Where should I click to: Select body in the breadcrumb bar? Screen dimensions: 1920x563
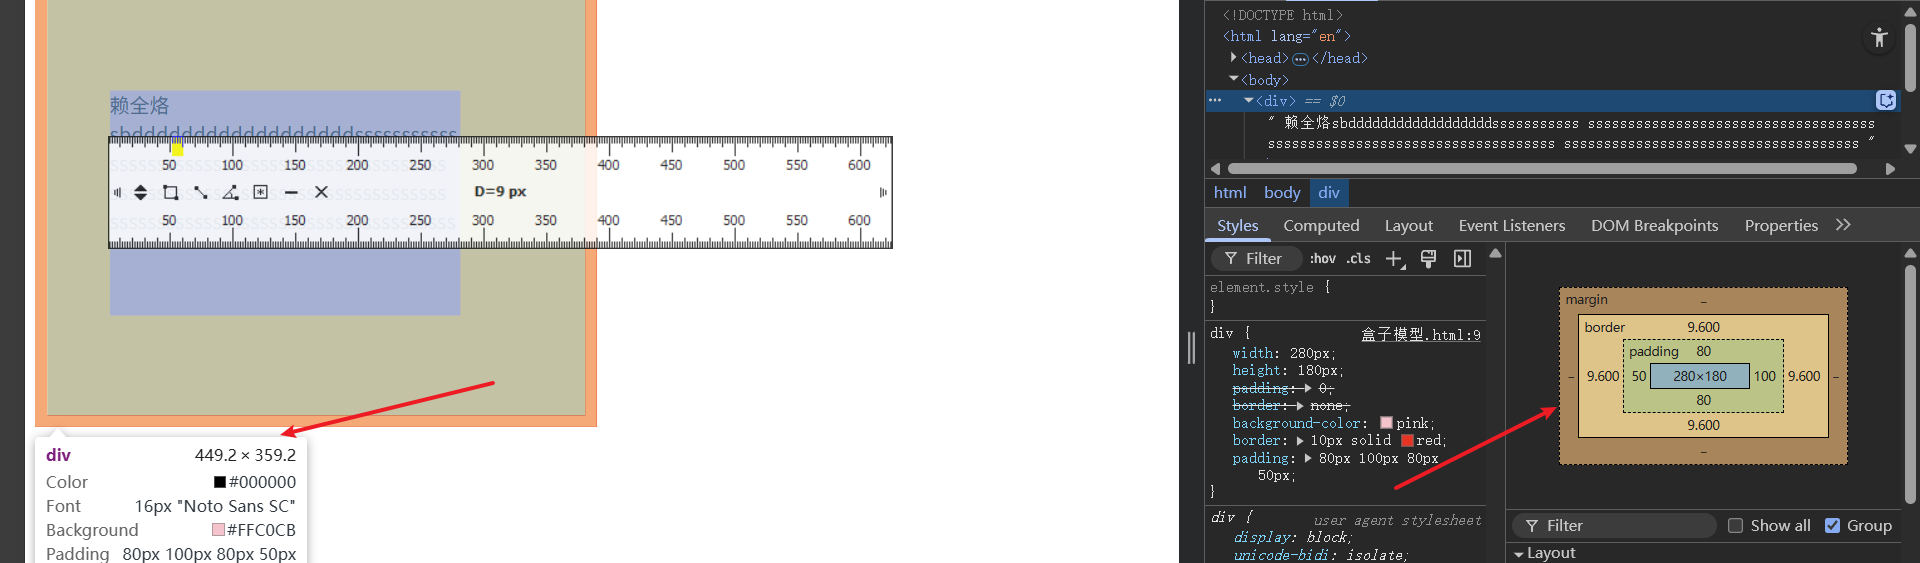pos(1282,193)
